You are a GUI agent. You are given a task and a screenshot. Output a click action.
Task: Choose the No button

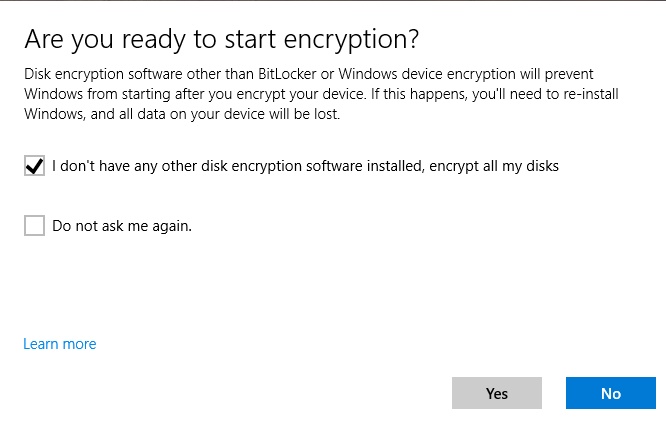pos(610,393)
